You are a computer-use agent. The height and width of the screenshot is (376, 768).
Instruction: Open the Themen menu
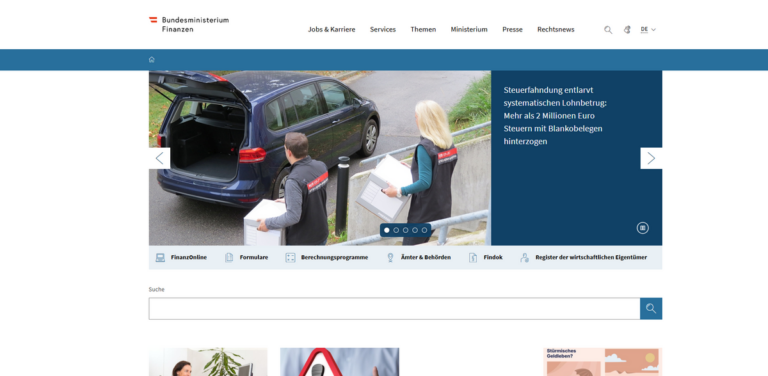(x=423, y=29)
